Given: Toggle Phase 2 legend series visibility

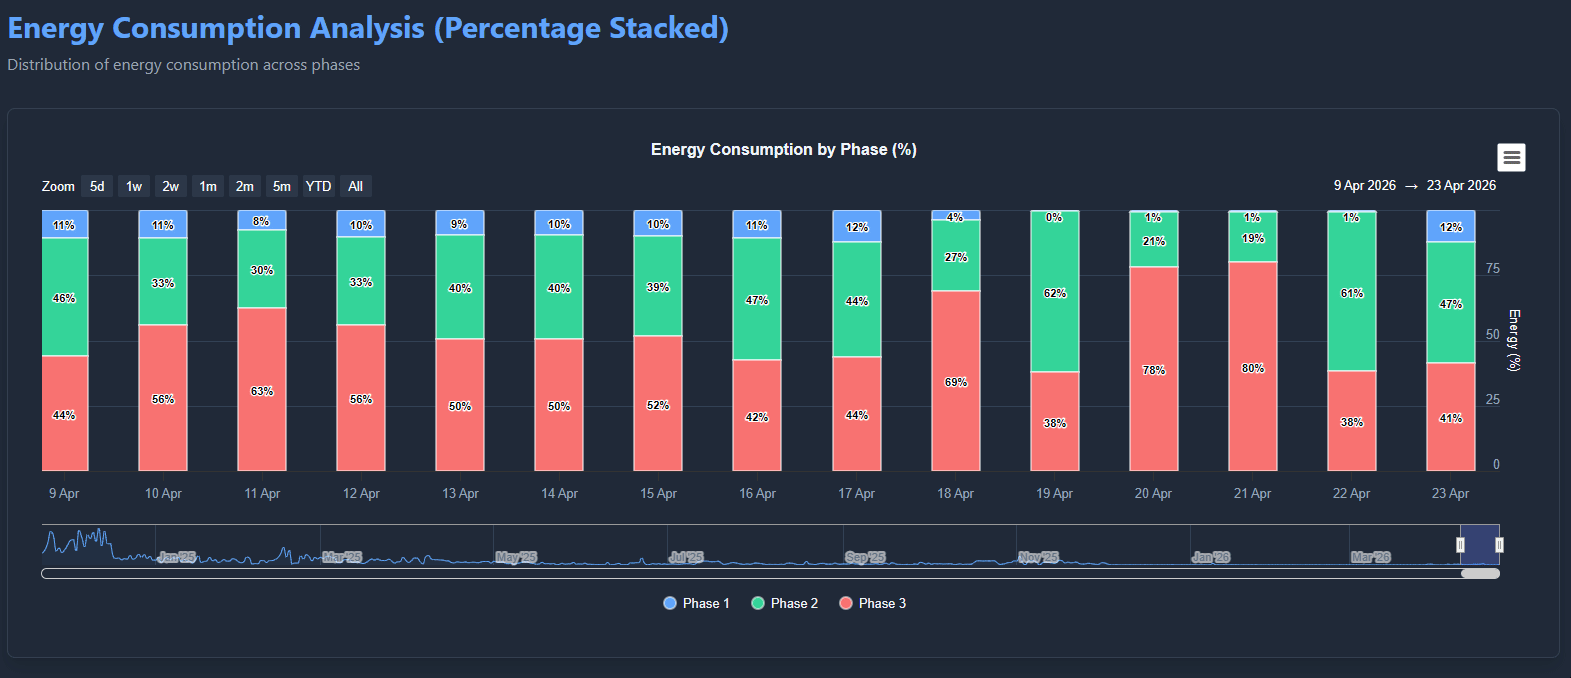Looking at the screenshot, I should (x=785, y=603).
